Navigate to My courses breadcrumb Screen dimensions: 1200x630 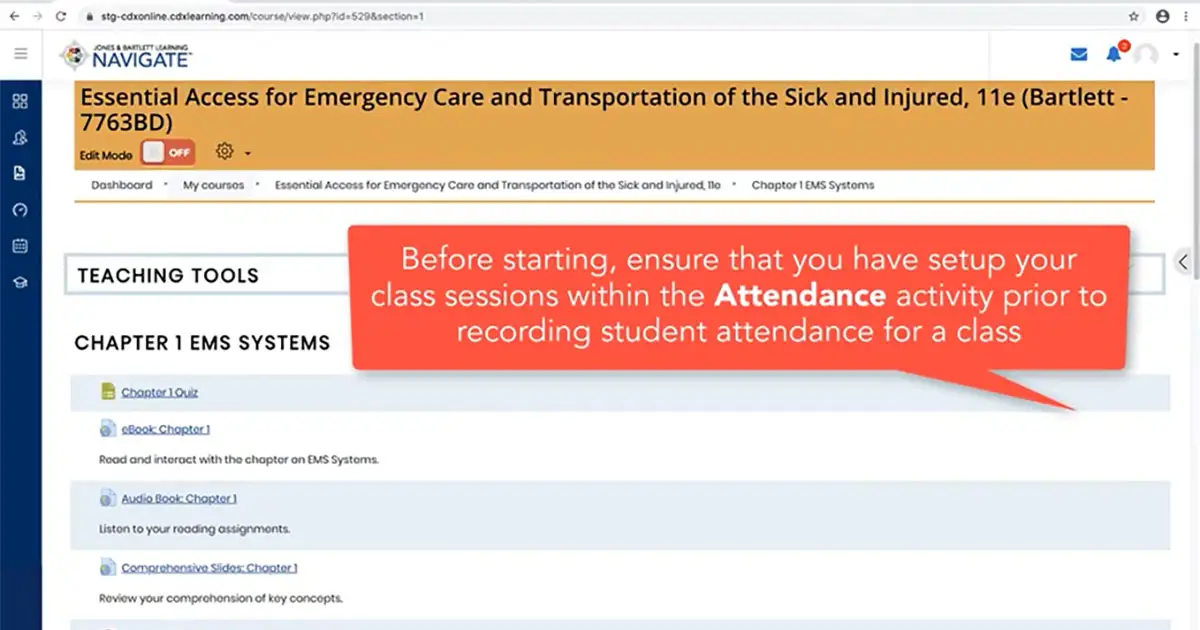[x=212, y=185]
